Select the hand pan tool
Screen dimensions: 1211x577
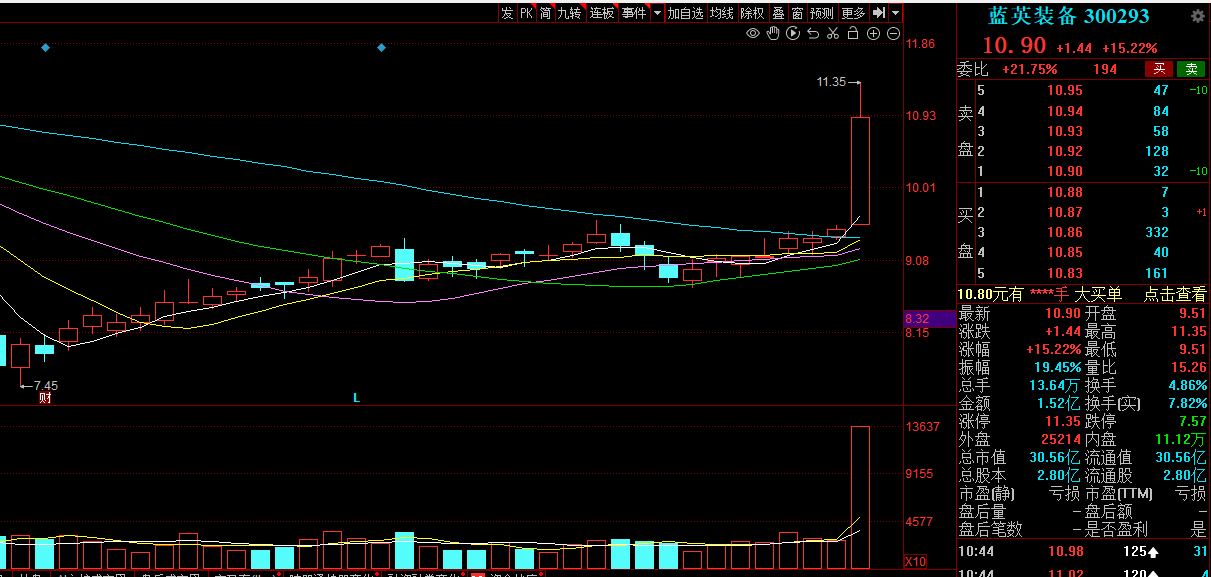773,34
